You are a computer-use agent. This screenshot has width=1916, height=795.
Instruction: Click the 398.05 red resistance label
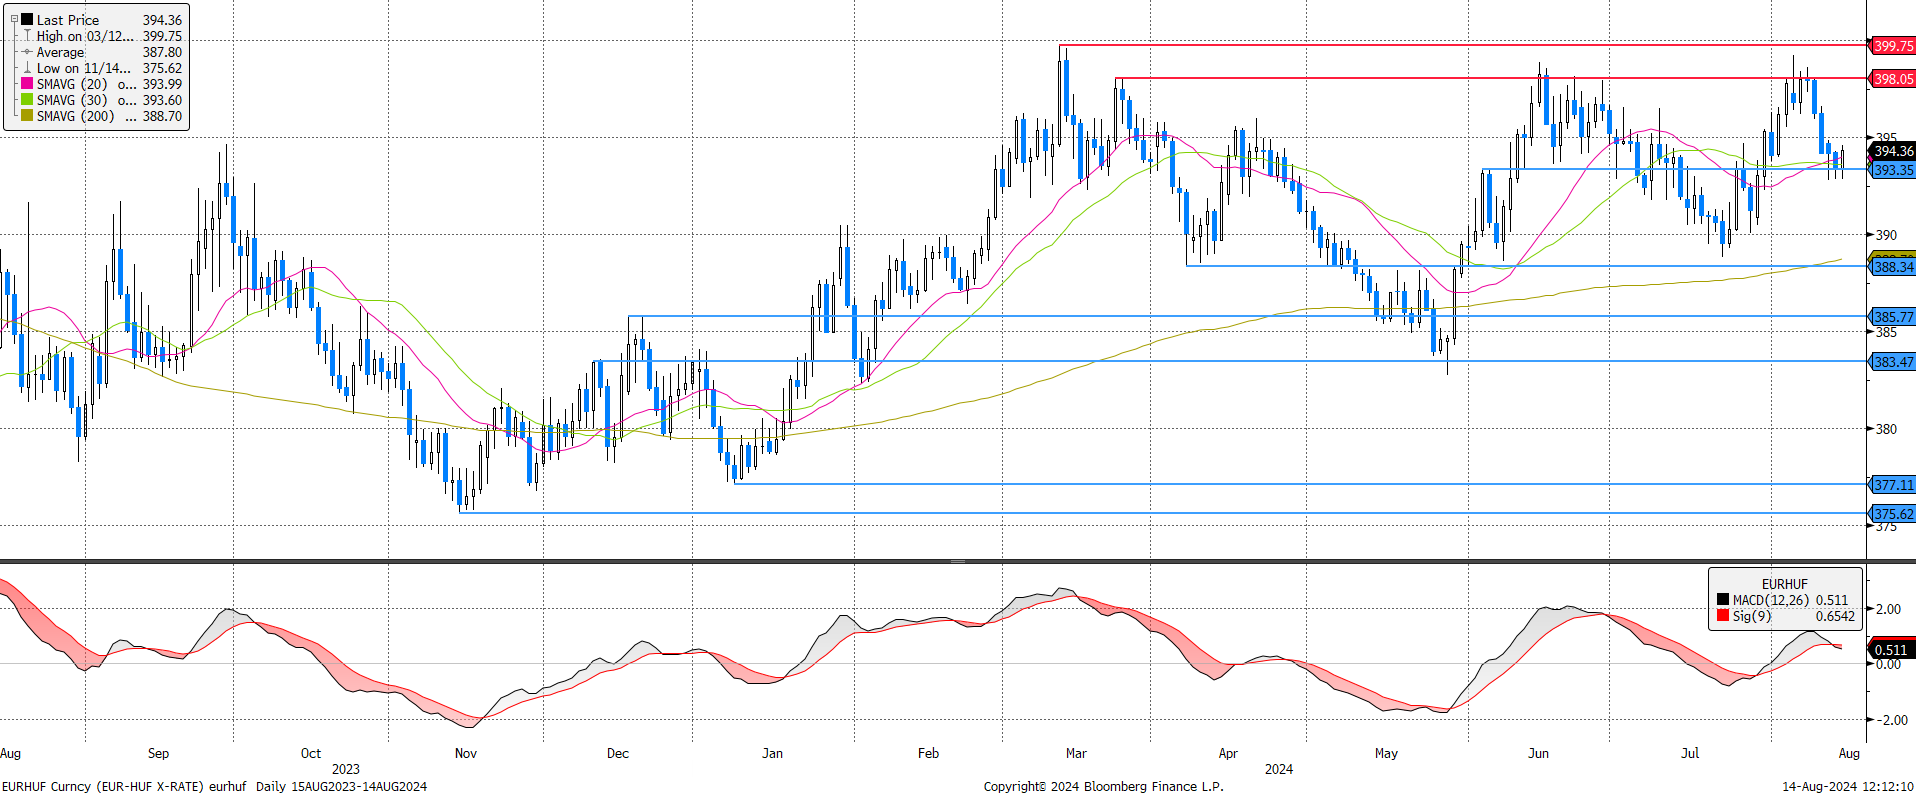click(1892, 79)
